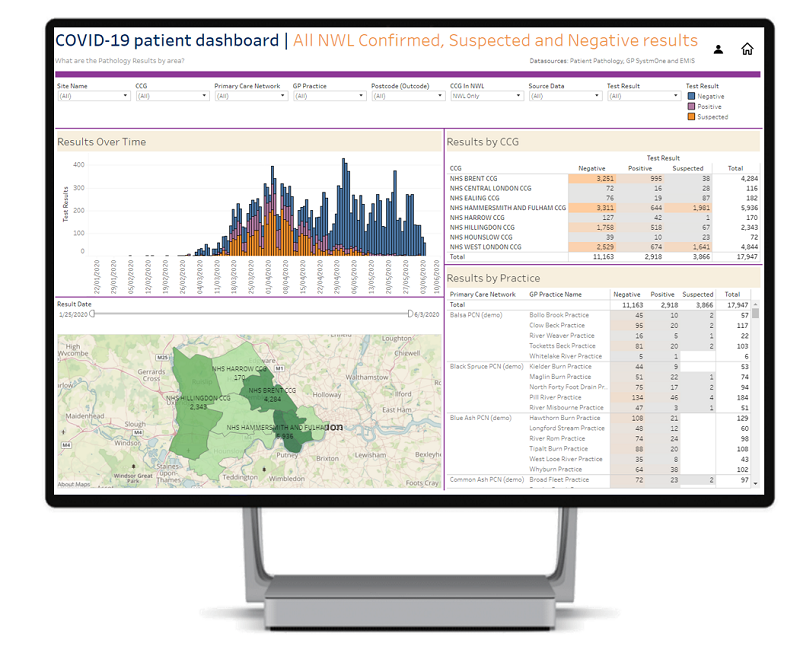This screenshot has height=656, width=800.
Task: Click the Negative legend color swatch
Action: (691, 96)
